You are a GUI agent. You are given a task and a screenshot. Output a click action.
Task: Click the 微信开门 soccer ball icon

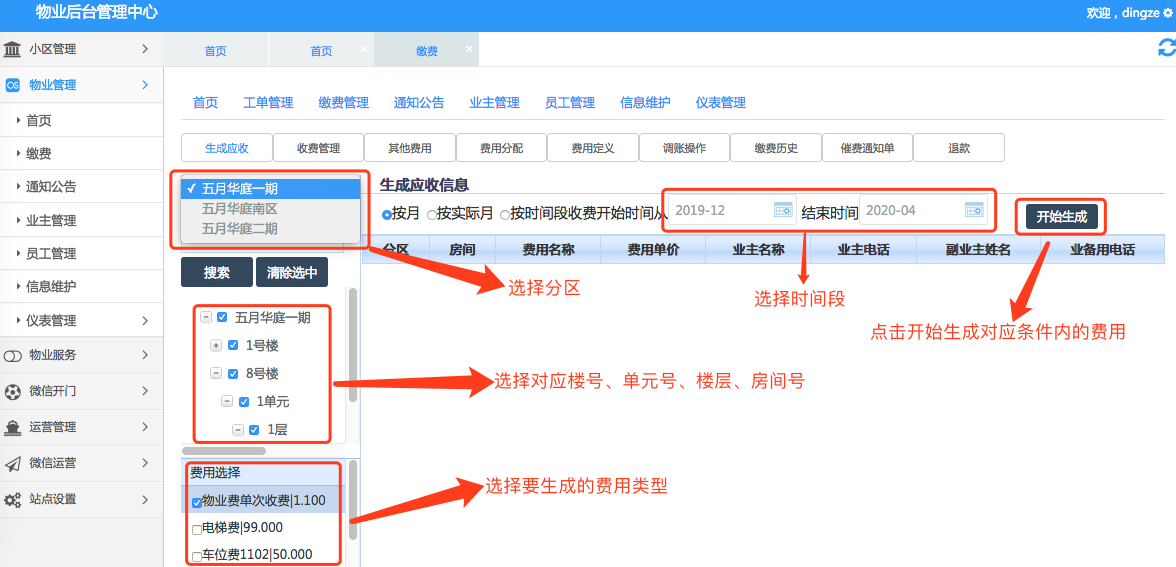pos(13,392)
